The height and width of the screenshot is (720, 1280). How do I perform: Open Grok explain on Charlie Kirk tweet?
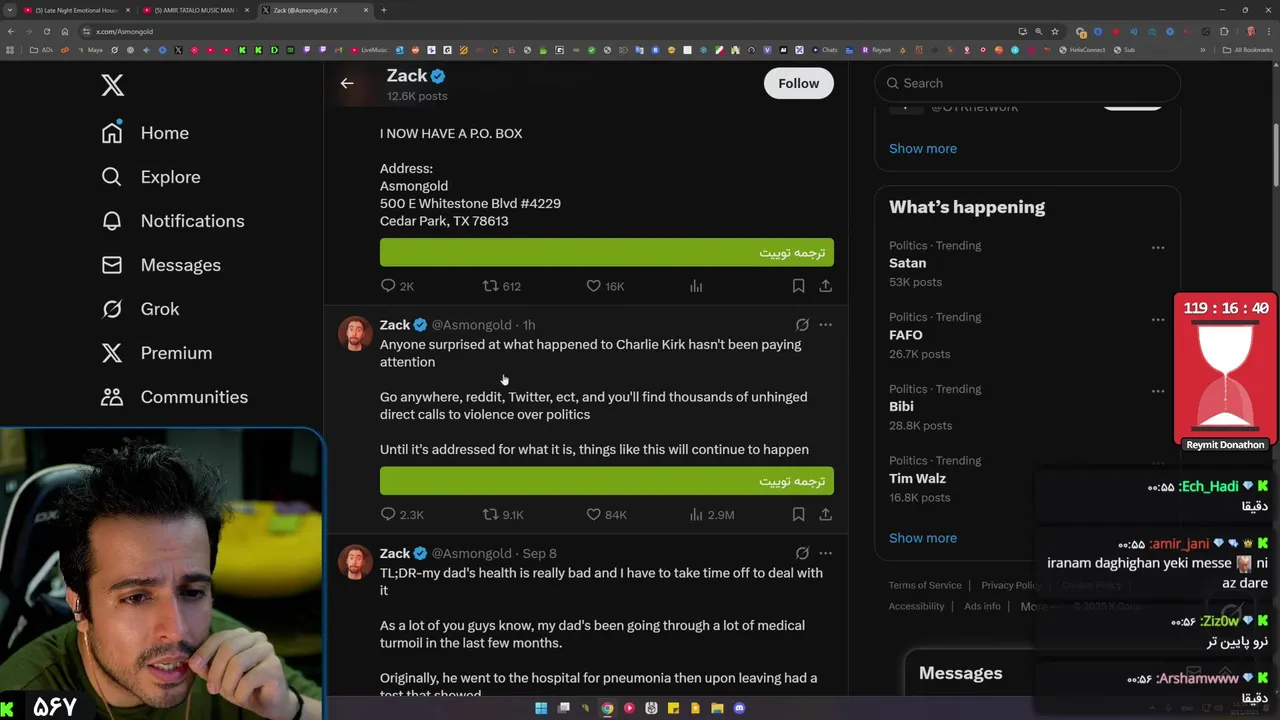(x=802, y=325)
